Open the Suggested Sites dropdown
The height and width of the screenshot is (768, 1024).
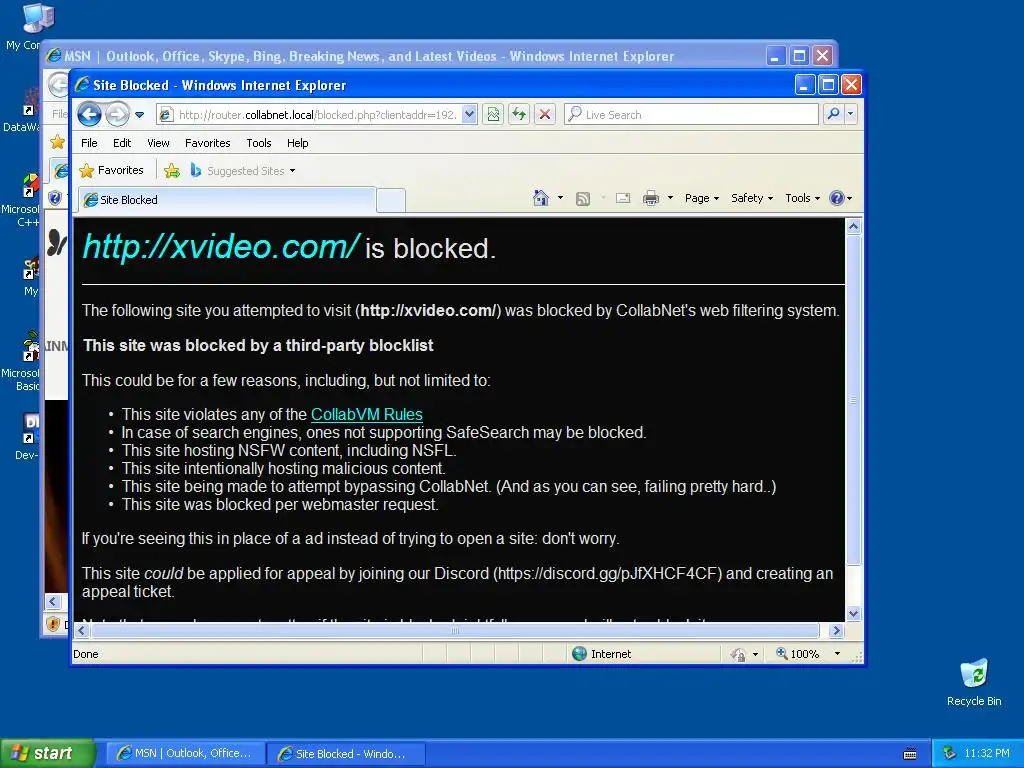click(x=243, y=171)
